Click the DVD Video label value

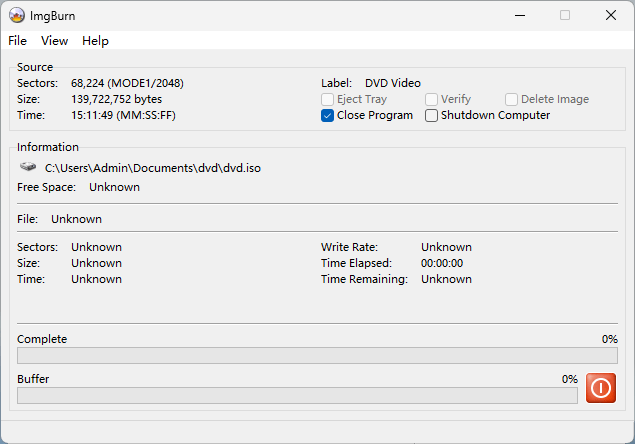click(x=393, y=83)
